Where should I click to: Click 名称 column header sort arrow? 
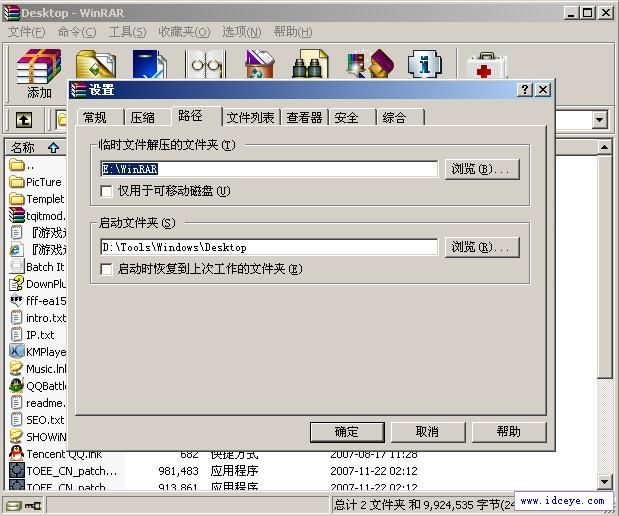click(53, 148)
